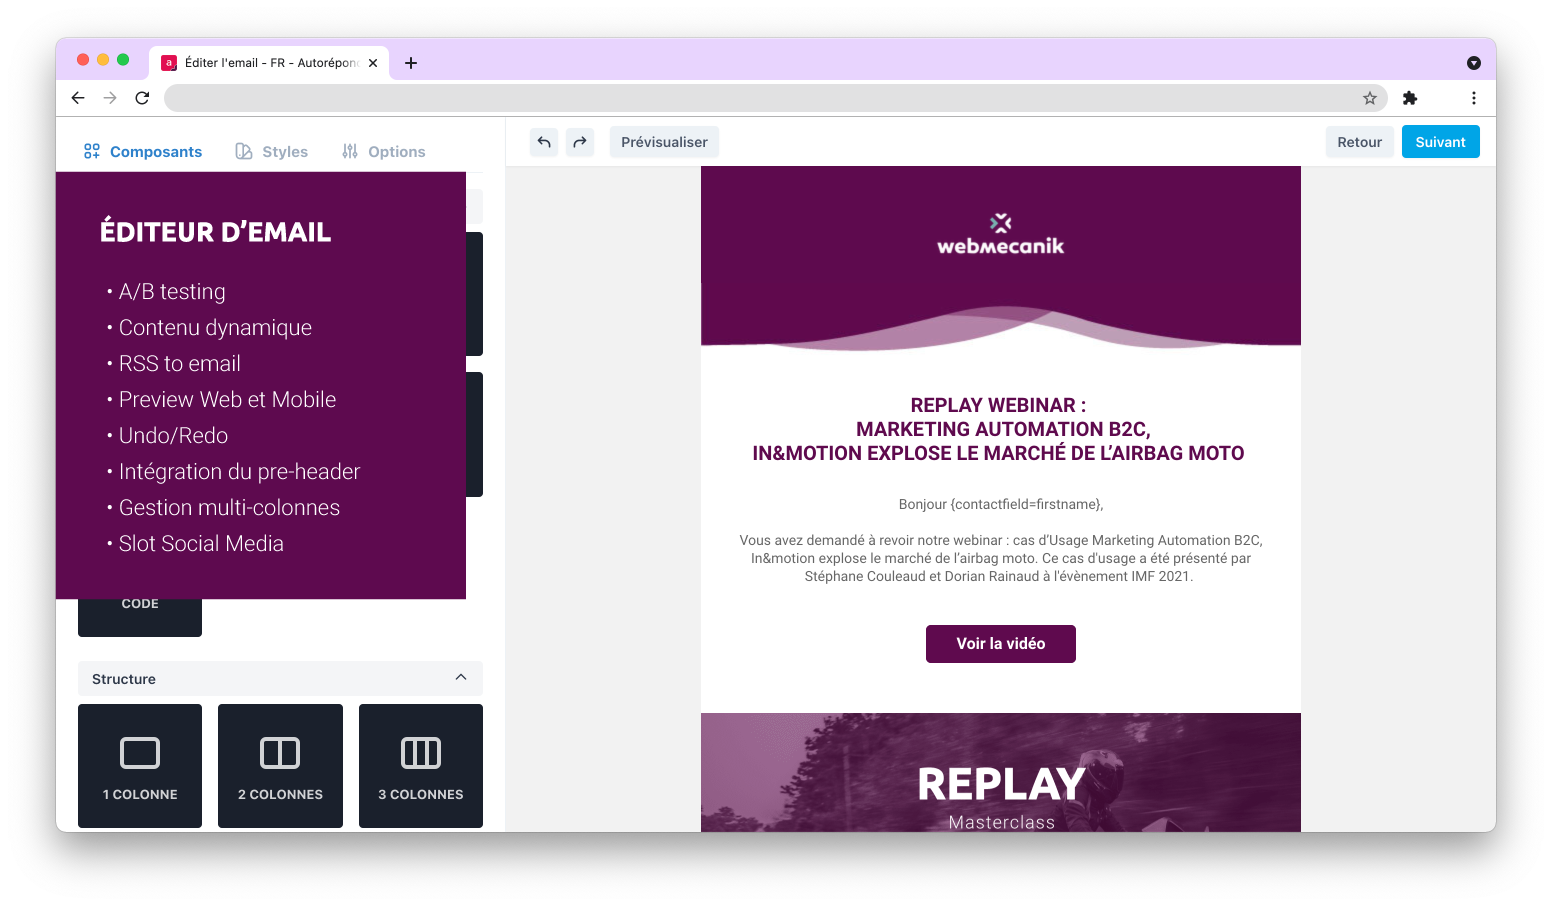Open a new browser tab

411,63
